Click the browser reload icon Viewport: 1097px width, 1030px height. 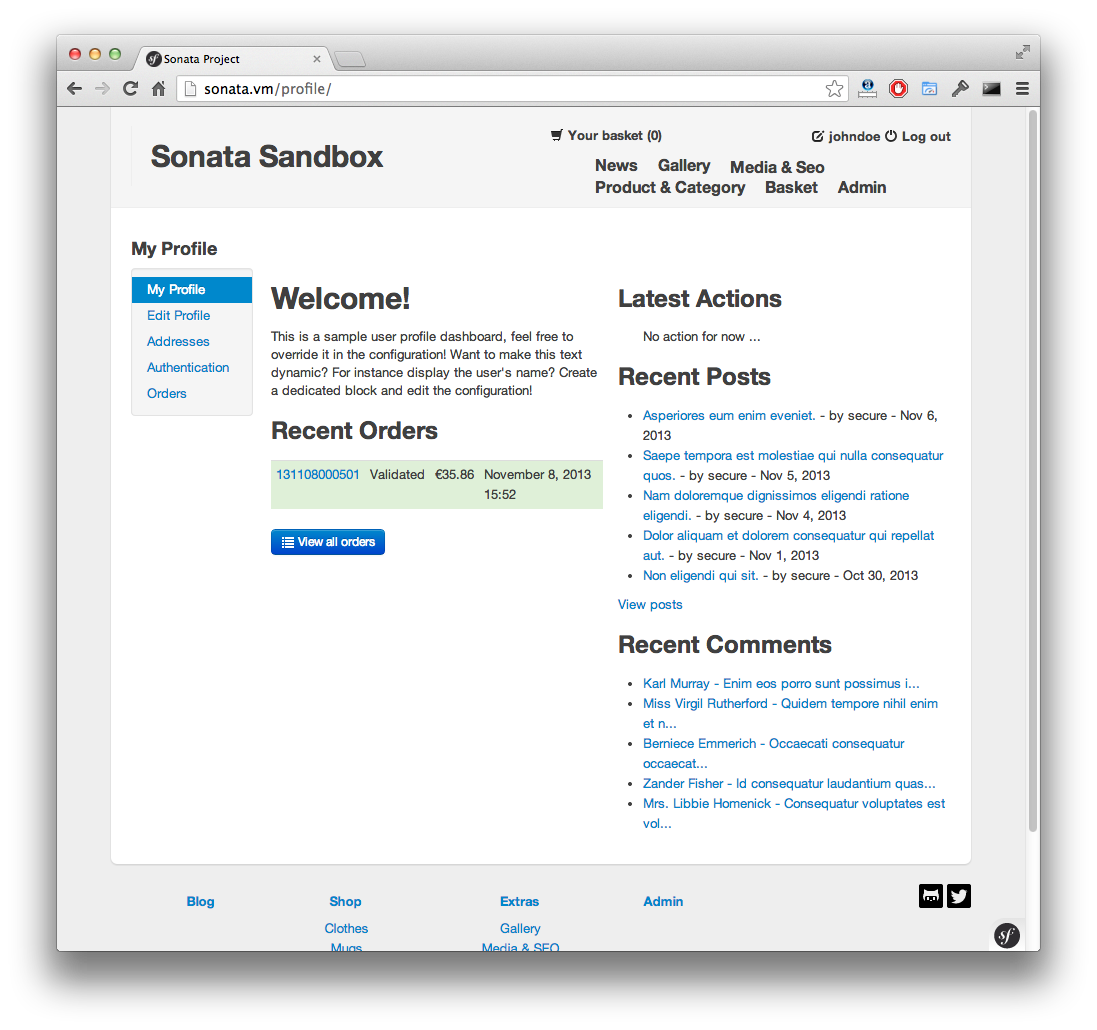[x=130, y=89]
